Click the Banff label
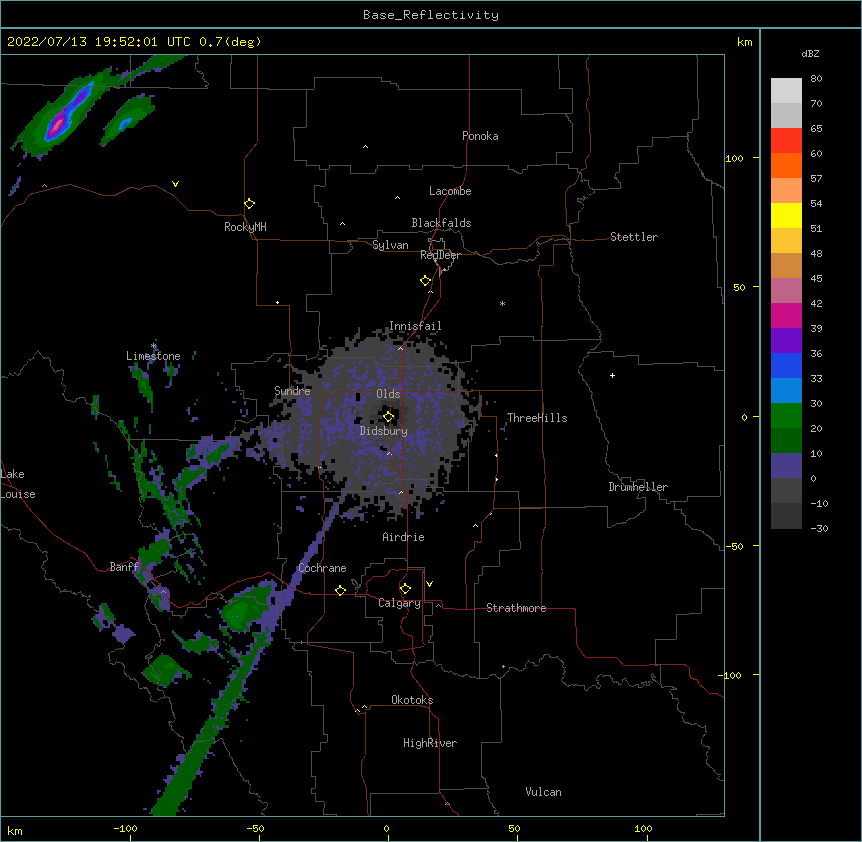Screen dimensions: 862x842 pyautogui.click(x=124, y=567)
